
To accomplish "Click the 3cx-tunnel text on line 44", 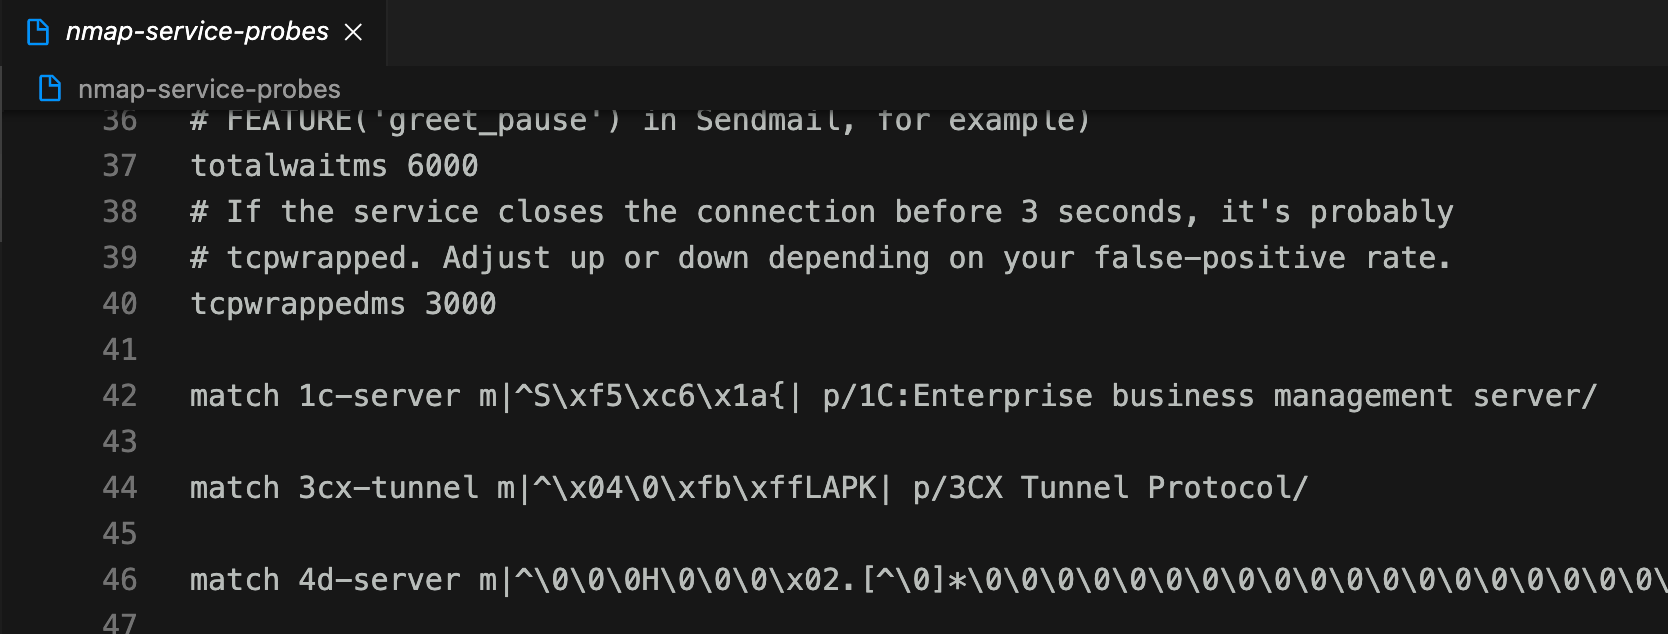I will click(x=388, y=488).
